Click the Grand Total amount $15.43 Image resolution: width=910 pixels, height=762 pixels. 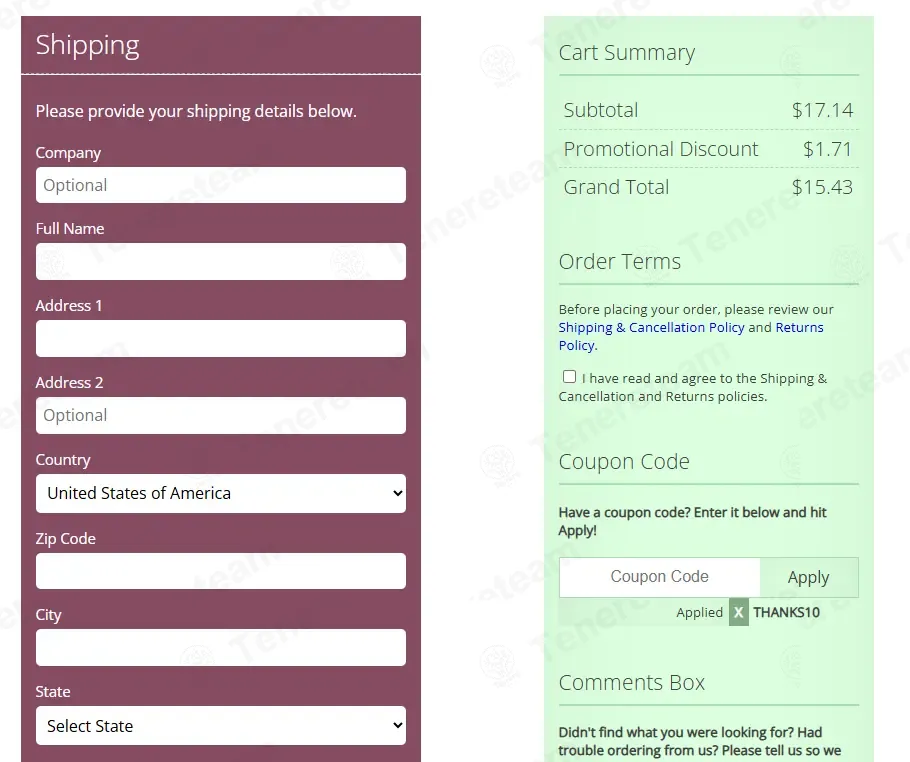point(822,187)
